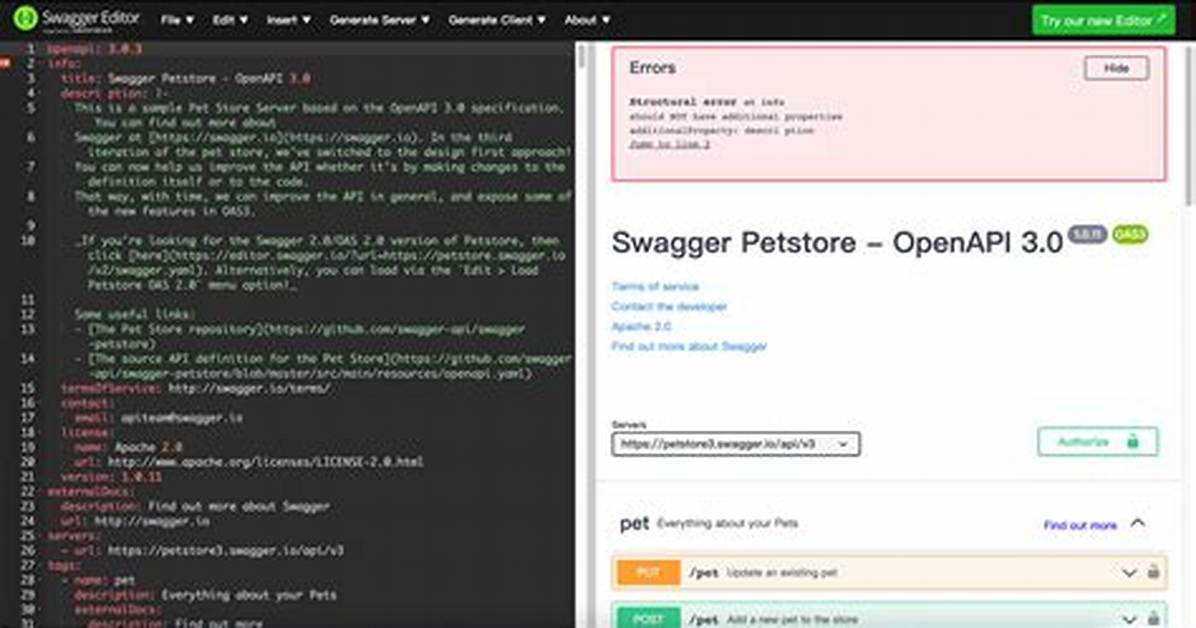Image resolution: width=1196 pixels, height=628 pixels.
Task: Click the OAS3 badge next to title
Action: (1130, 233)
